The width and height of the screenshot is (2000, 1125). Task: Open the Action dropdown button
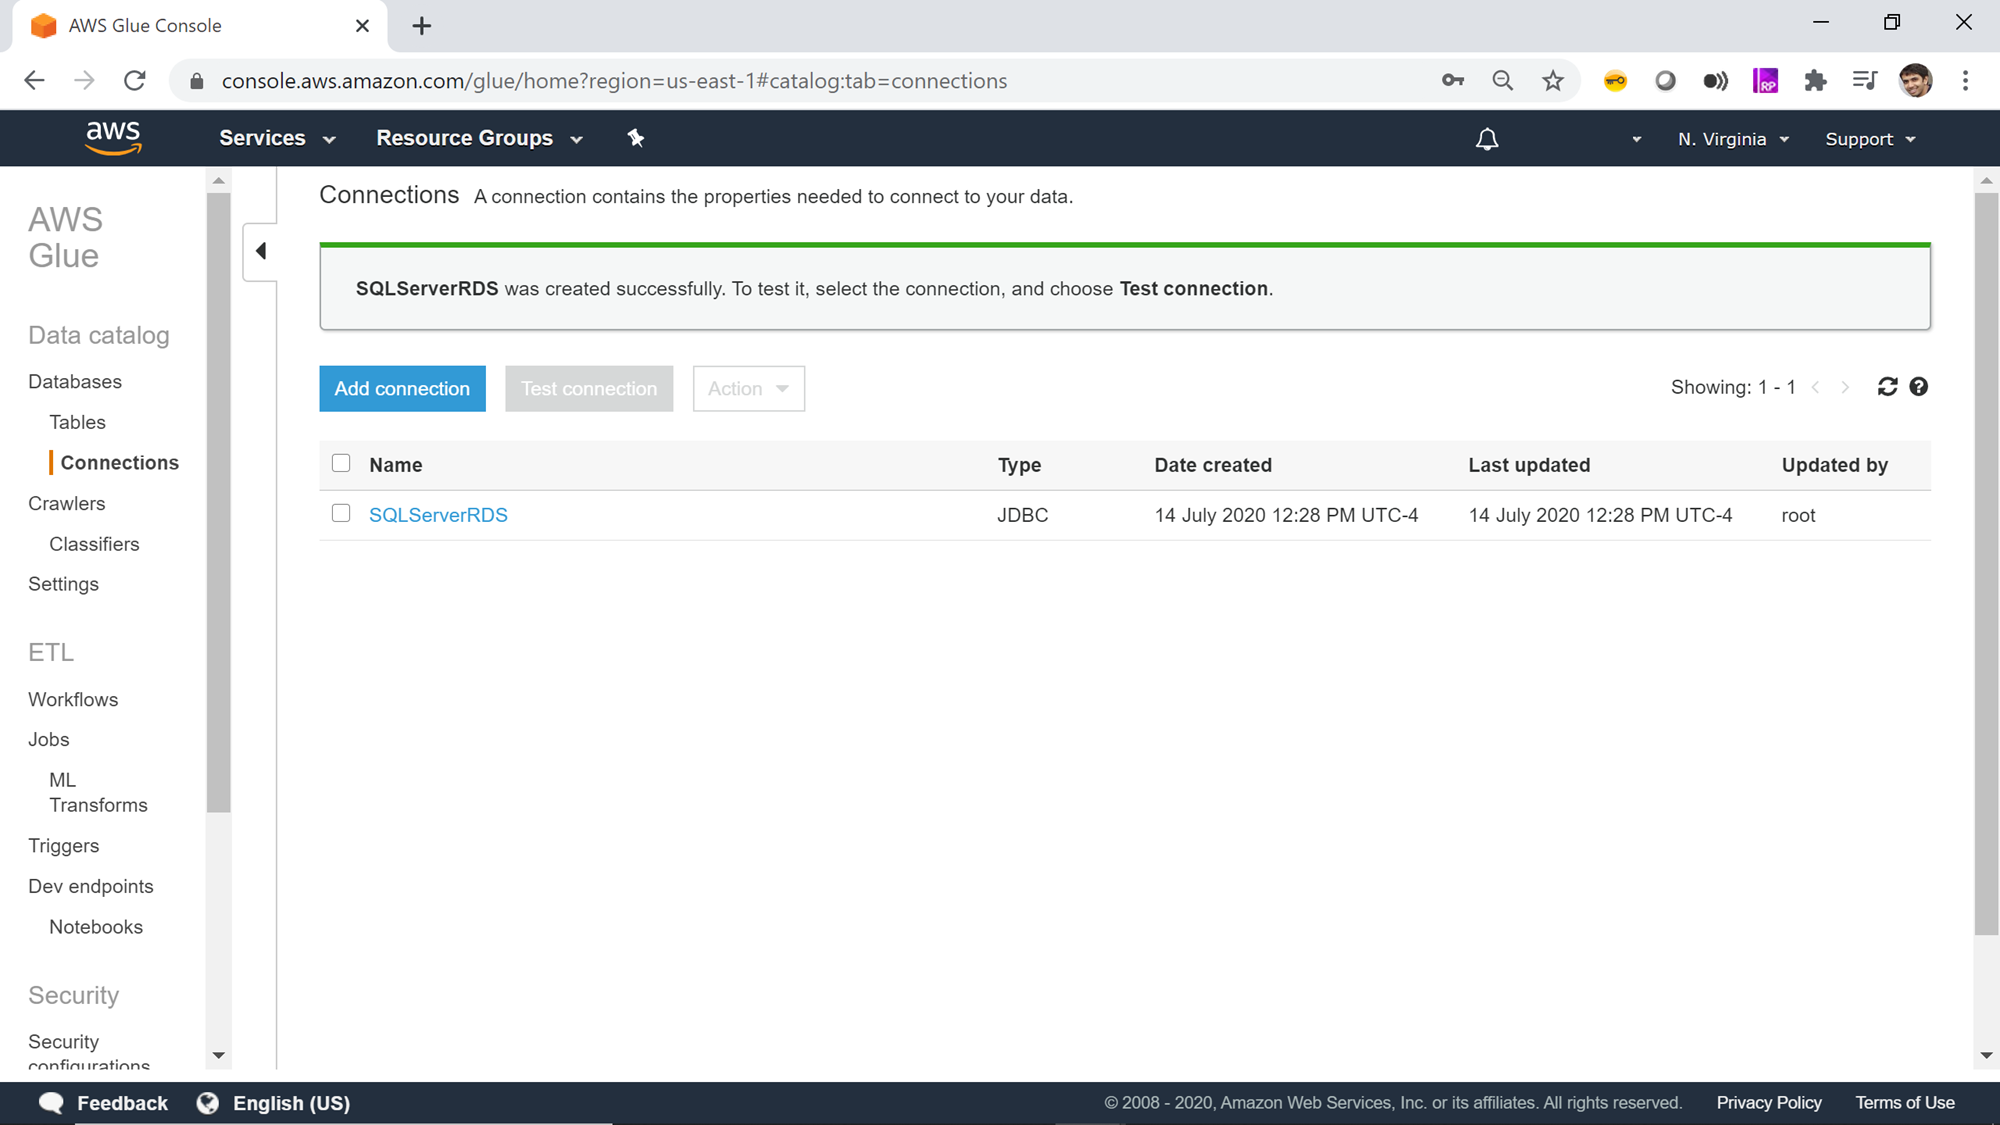(x=748, y=389)
